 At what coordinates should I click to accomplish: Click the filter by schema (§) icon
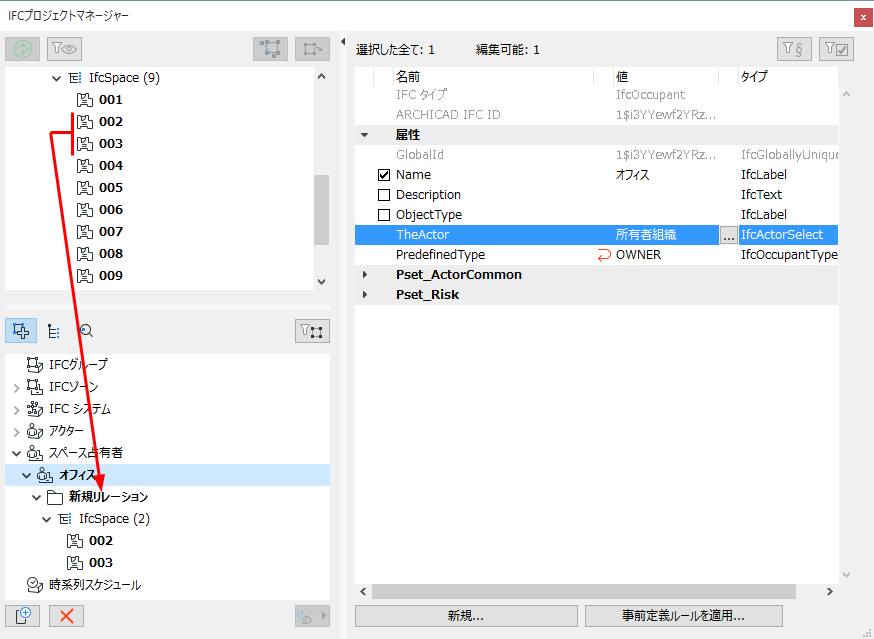click(x=794, y=49)
